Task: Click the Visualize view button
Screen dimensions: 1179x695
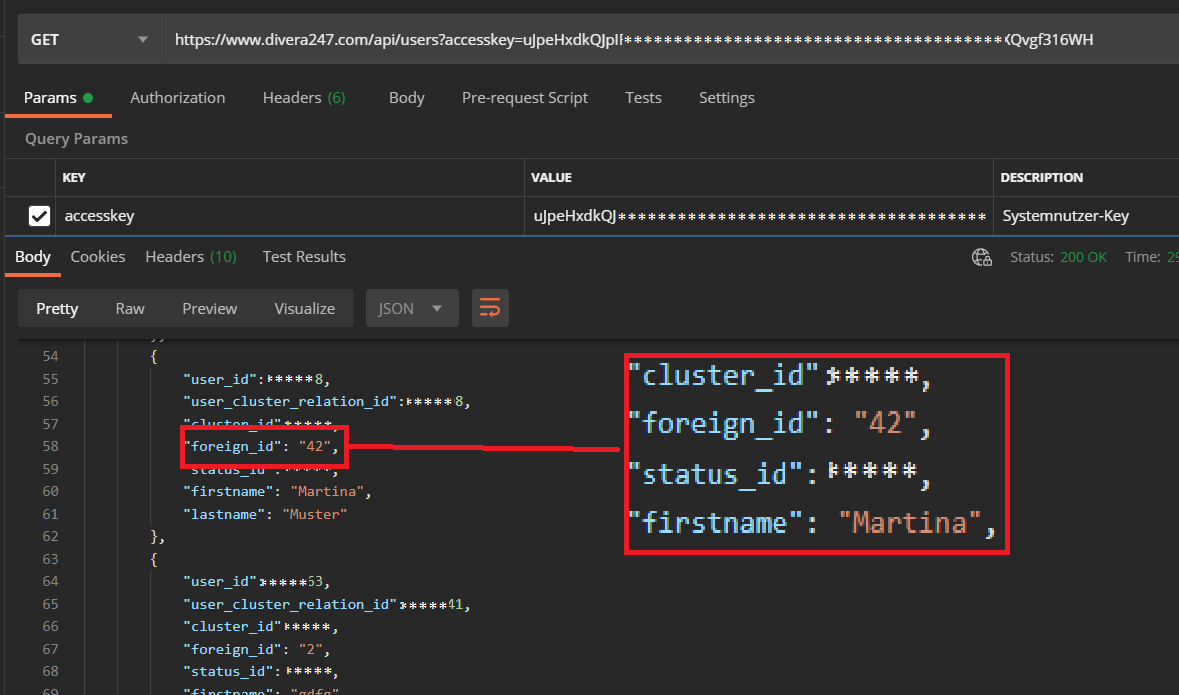Action: click(304, 308)
